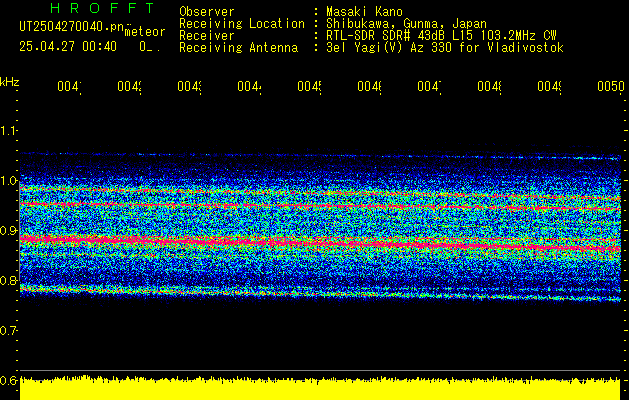Click the 0048 time axis marker
Image resolution: width=629 pixels, height=400 pixels.
(x=489, y=86)
